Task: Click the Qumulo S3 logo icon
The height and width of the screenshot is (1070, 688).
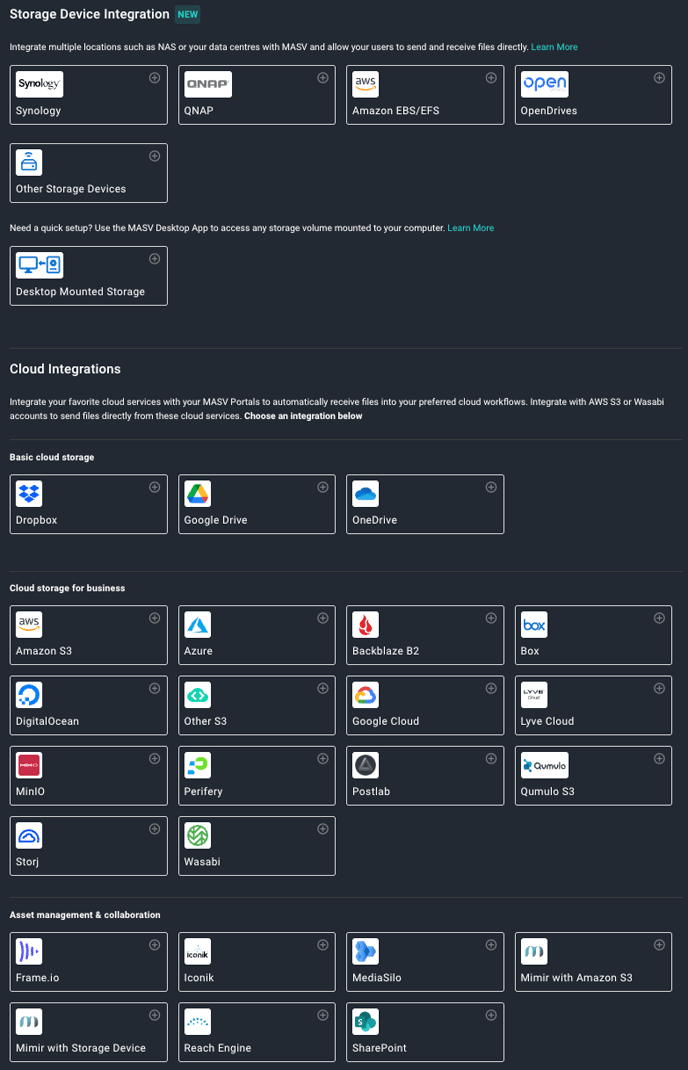Action: click(545, 765)
